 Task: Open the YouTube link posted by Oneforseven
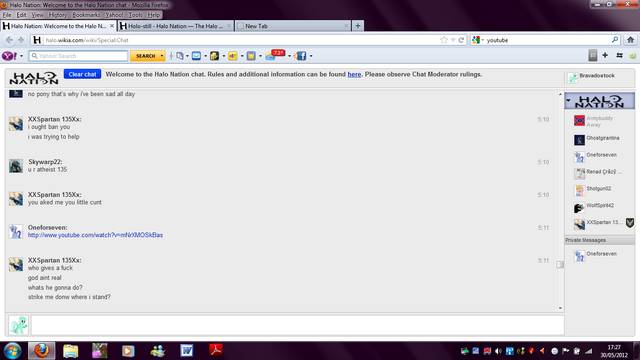point(95,235)
